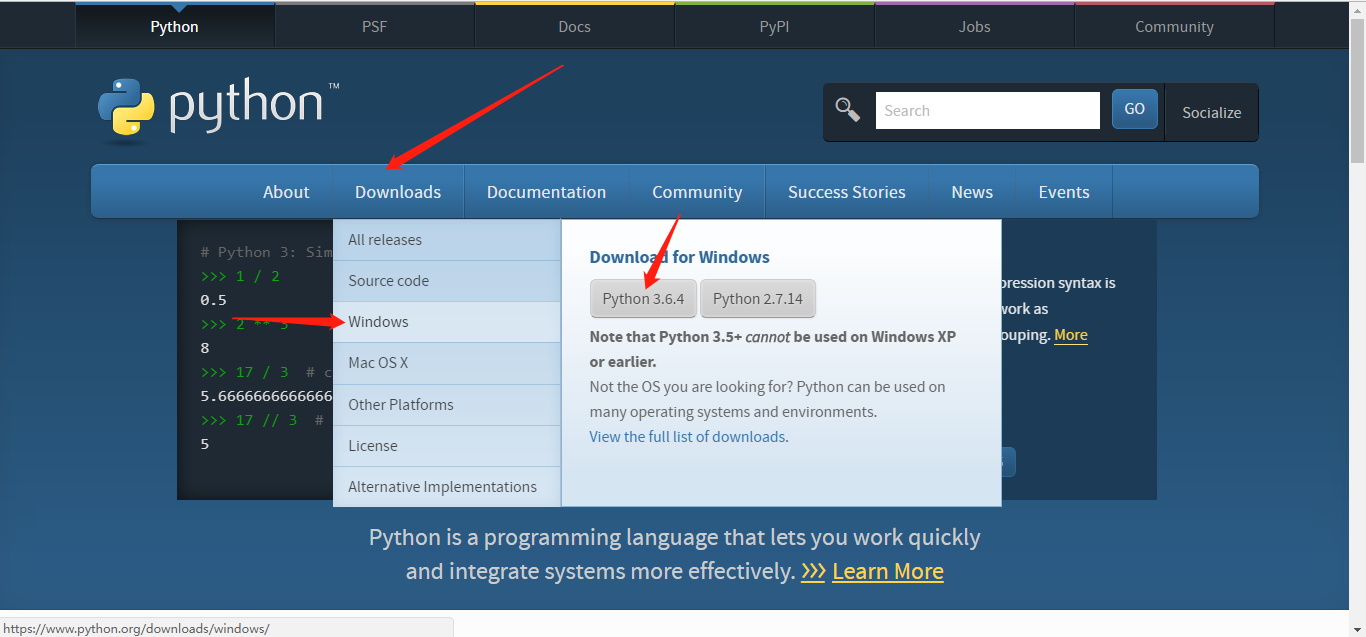Open the Events navigation menu
The width and height of the screenshot is (1366, 637).
(1064, 192)
